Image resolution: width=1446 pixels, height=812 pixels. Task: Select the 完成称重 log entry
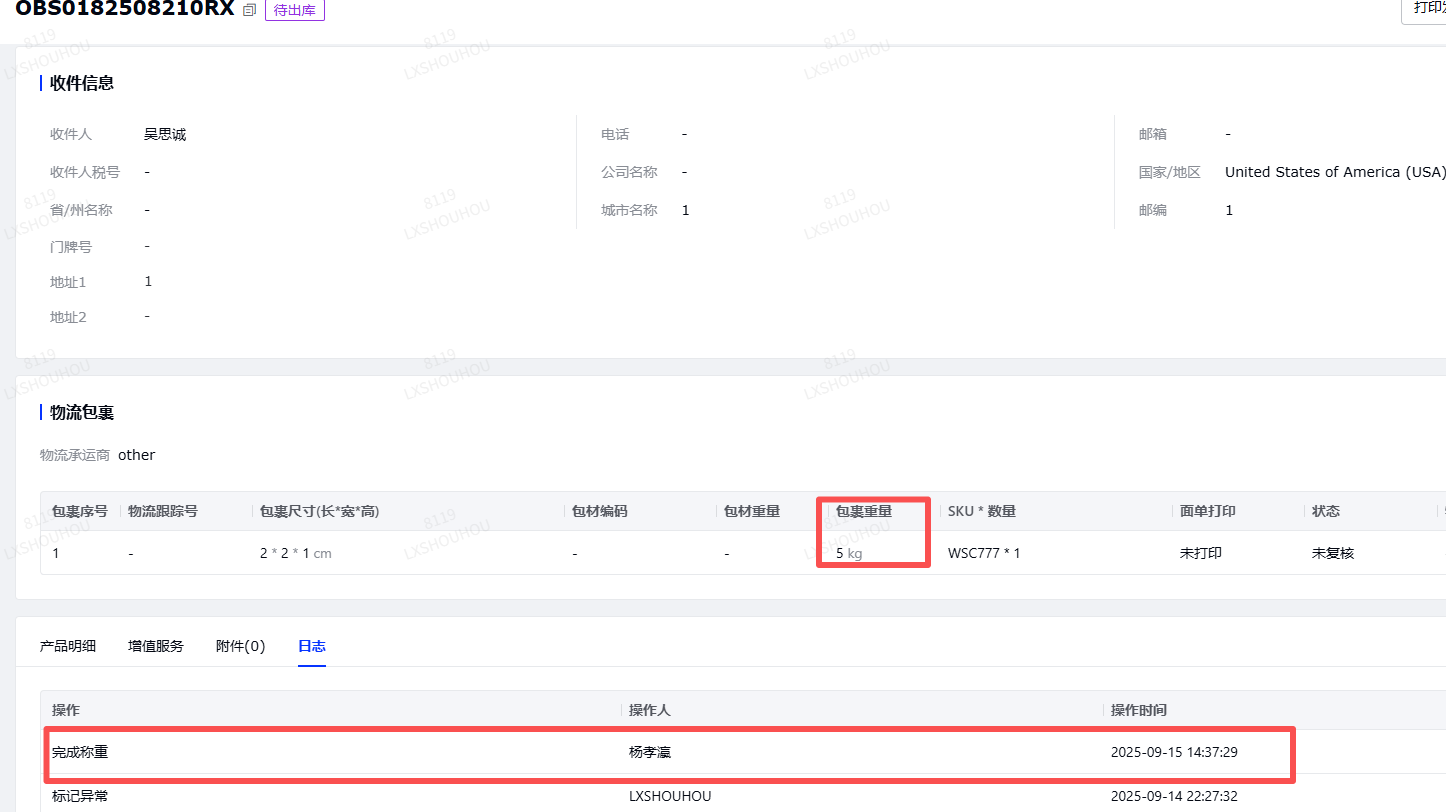[80, 752]
